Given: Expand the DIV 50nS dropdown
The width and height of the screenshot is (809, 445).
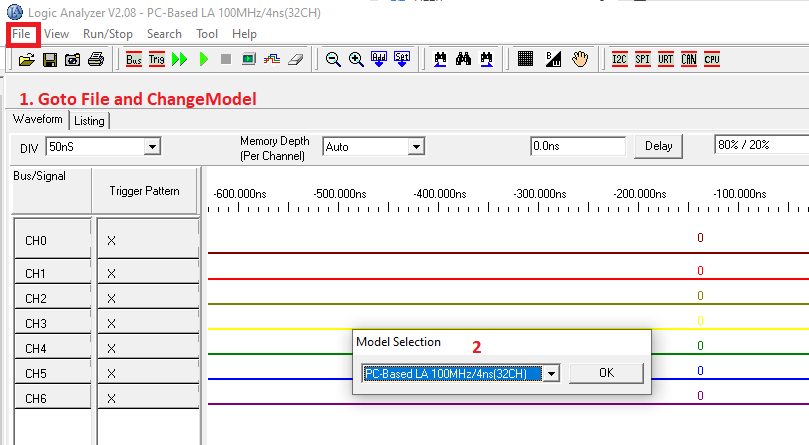Looking at the screenshot, I should [152, 147].
